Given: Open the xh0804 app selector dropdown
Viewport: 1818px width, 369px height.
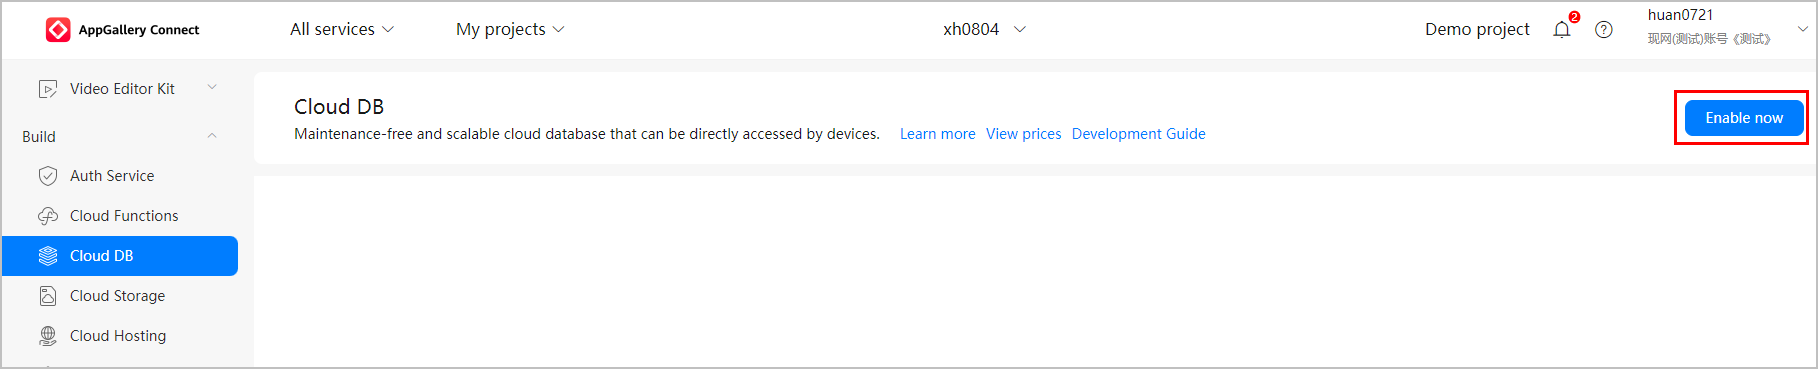Looking at the screenshot, I should (x=985, y=30).
